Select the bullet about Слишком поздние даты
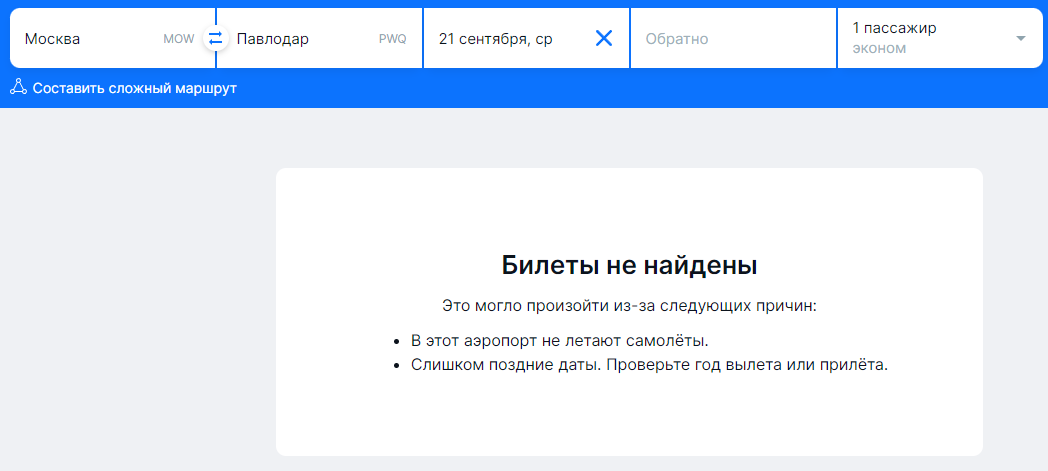Image resolution: width=1048 pixels, height=471 pixels. coord(649,364)
